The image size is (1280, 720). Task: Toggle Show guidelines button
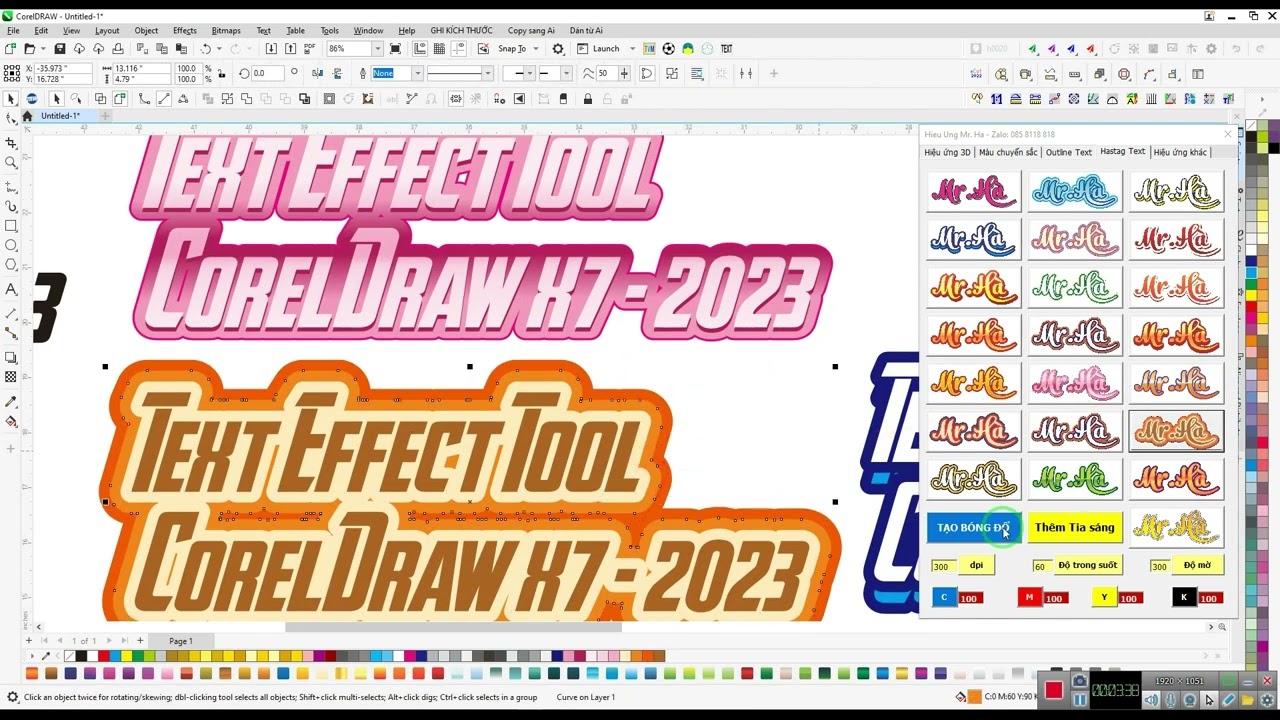pyautogui.click(x=458, y=49)
